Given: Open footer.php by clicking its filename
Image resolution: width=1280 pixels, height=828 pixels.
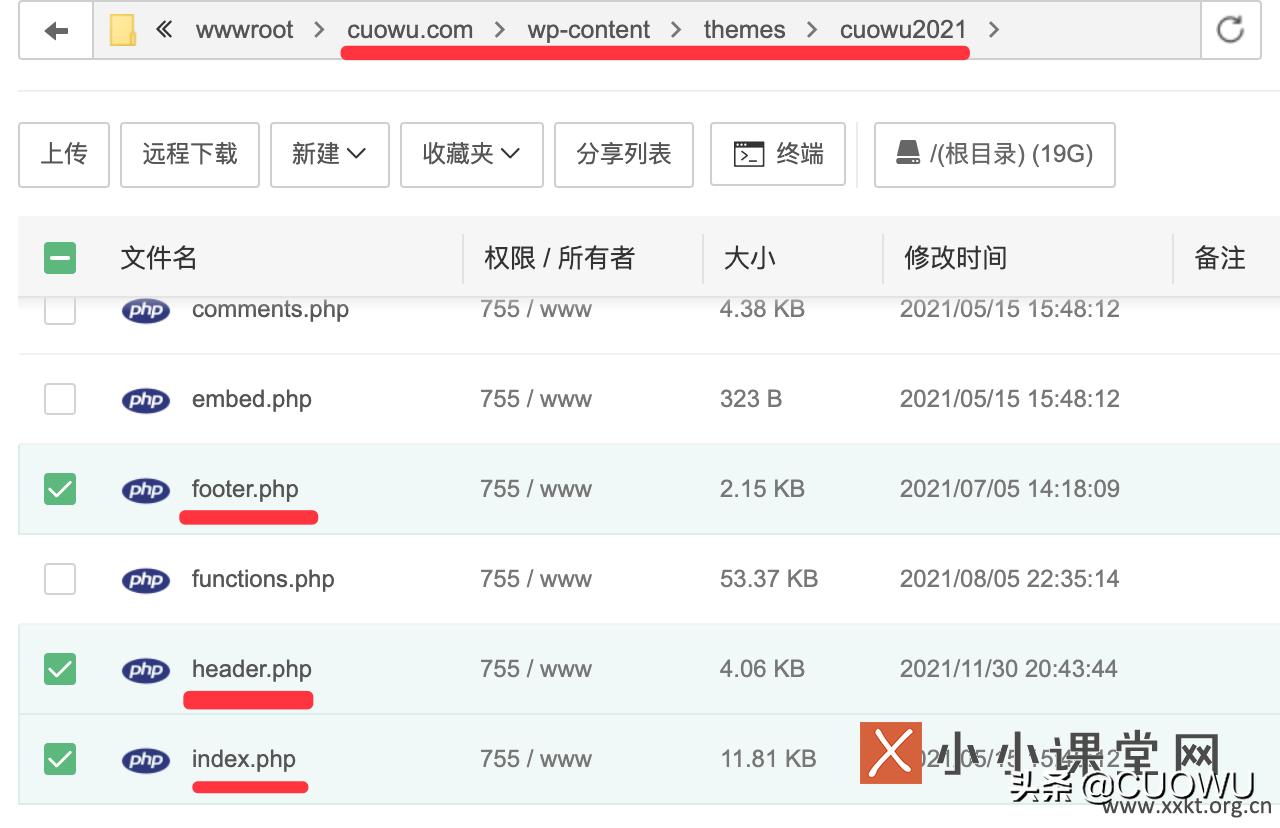Looking at the screenshot, I should click(244, 489).
